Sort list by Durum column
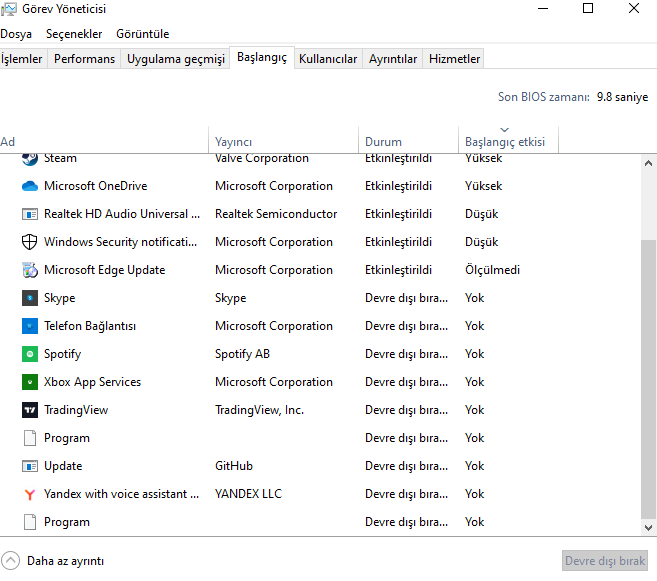This screenshot has height=581, width=657. (383, 142)
